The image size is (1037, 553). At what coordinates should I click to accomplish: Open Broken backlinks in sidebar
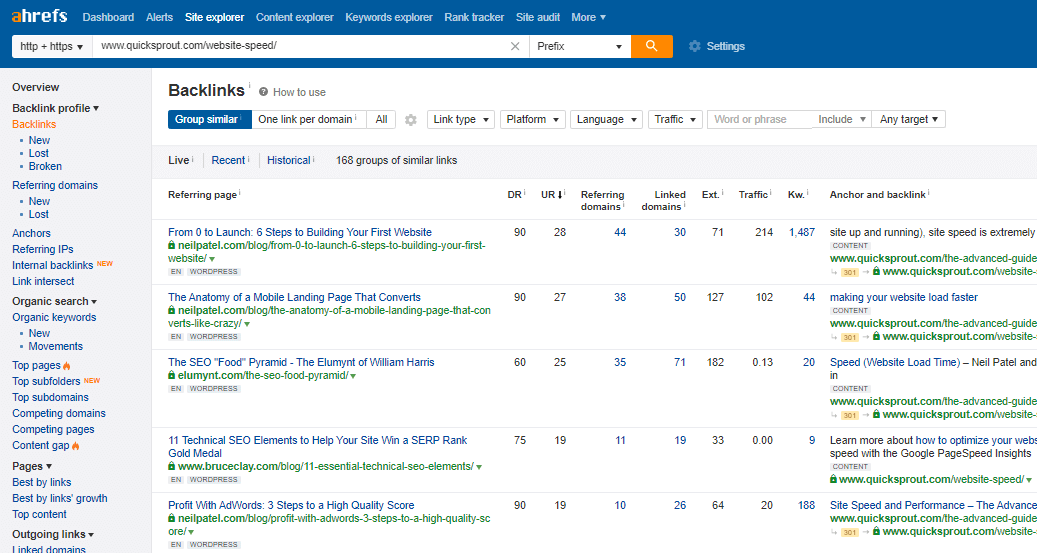(45, 166)
